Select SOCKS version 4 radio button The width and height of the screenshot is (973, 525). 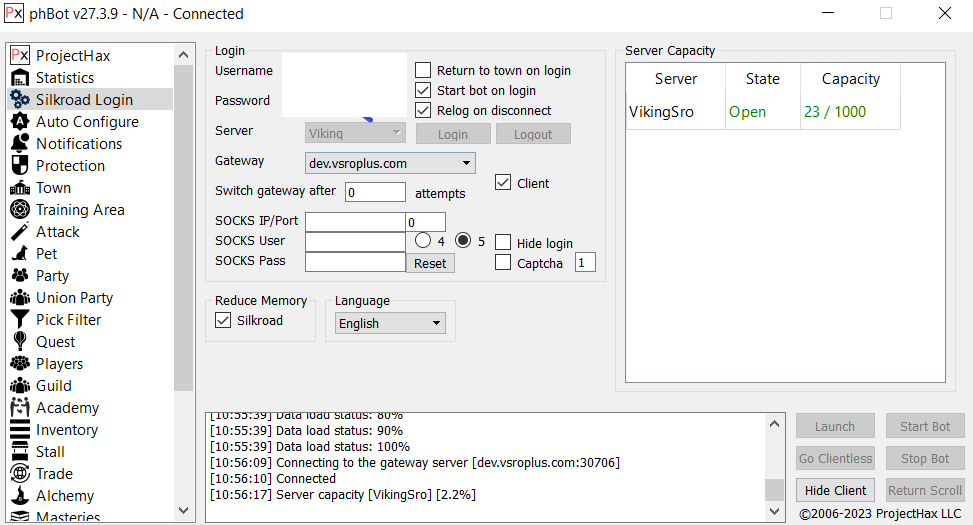[x=423, y=241]
